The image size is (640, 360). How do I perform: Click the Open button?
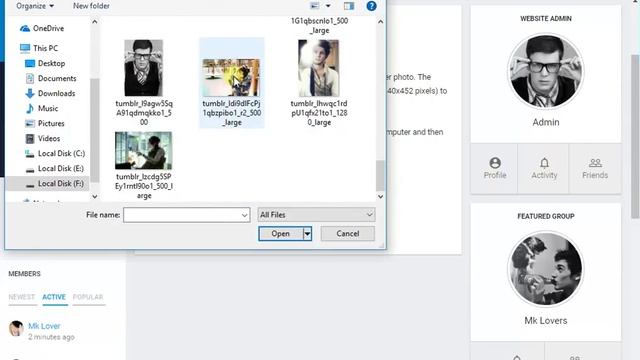(281, 233)
